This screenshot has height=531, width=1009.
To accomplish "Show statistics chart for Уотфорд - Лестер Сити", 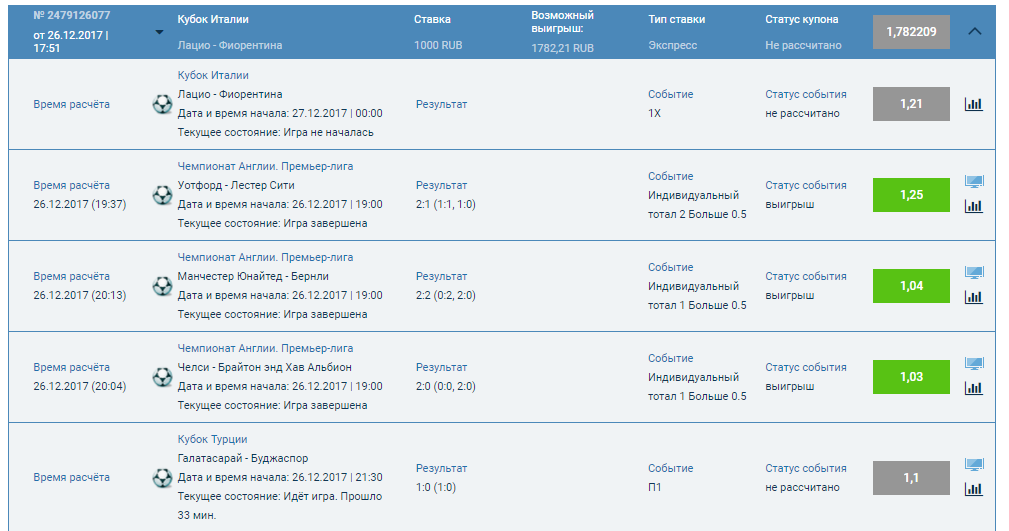I will tap(973, 206).
